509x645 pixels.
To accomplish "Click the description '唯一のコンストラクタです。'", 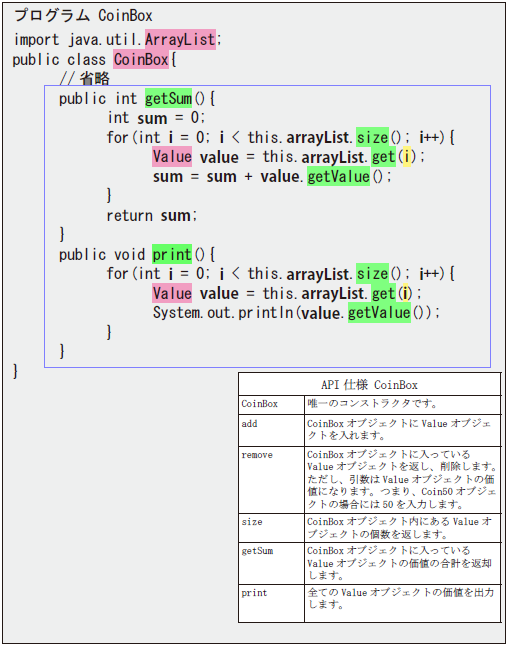I will (x=372, y=404).
